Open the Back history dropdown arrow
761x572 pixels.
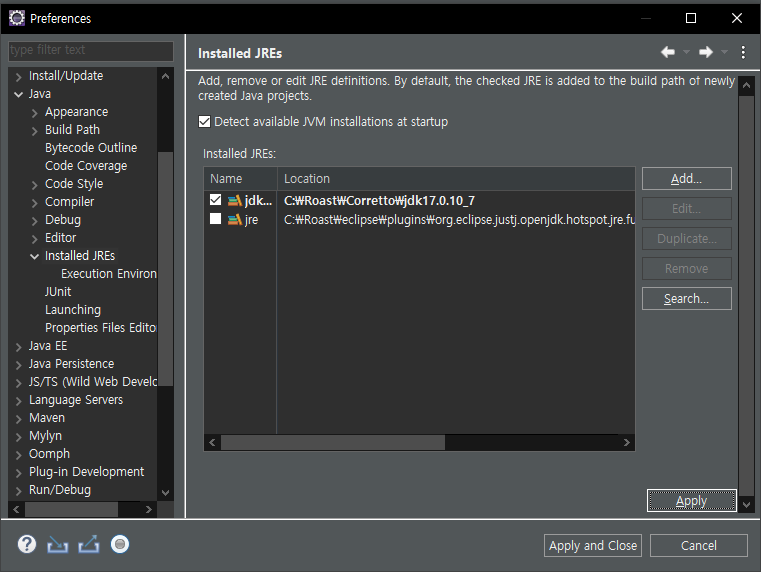click(x=686, y=52)
